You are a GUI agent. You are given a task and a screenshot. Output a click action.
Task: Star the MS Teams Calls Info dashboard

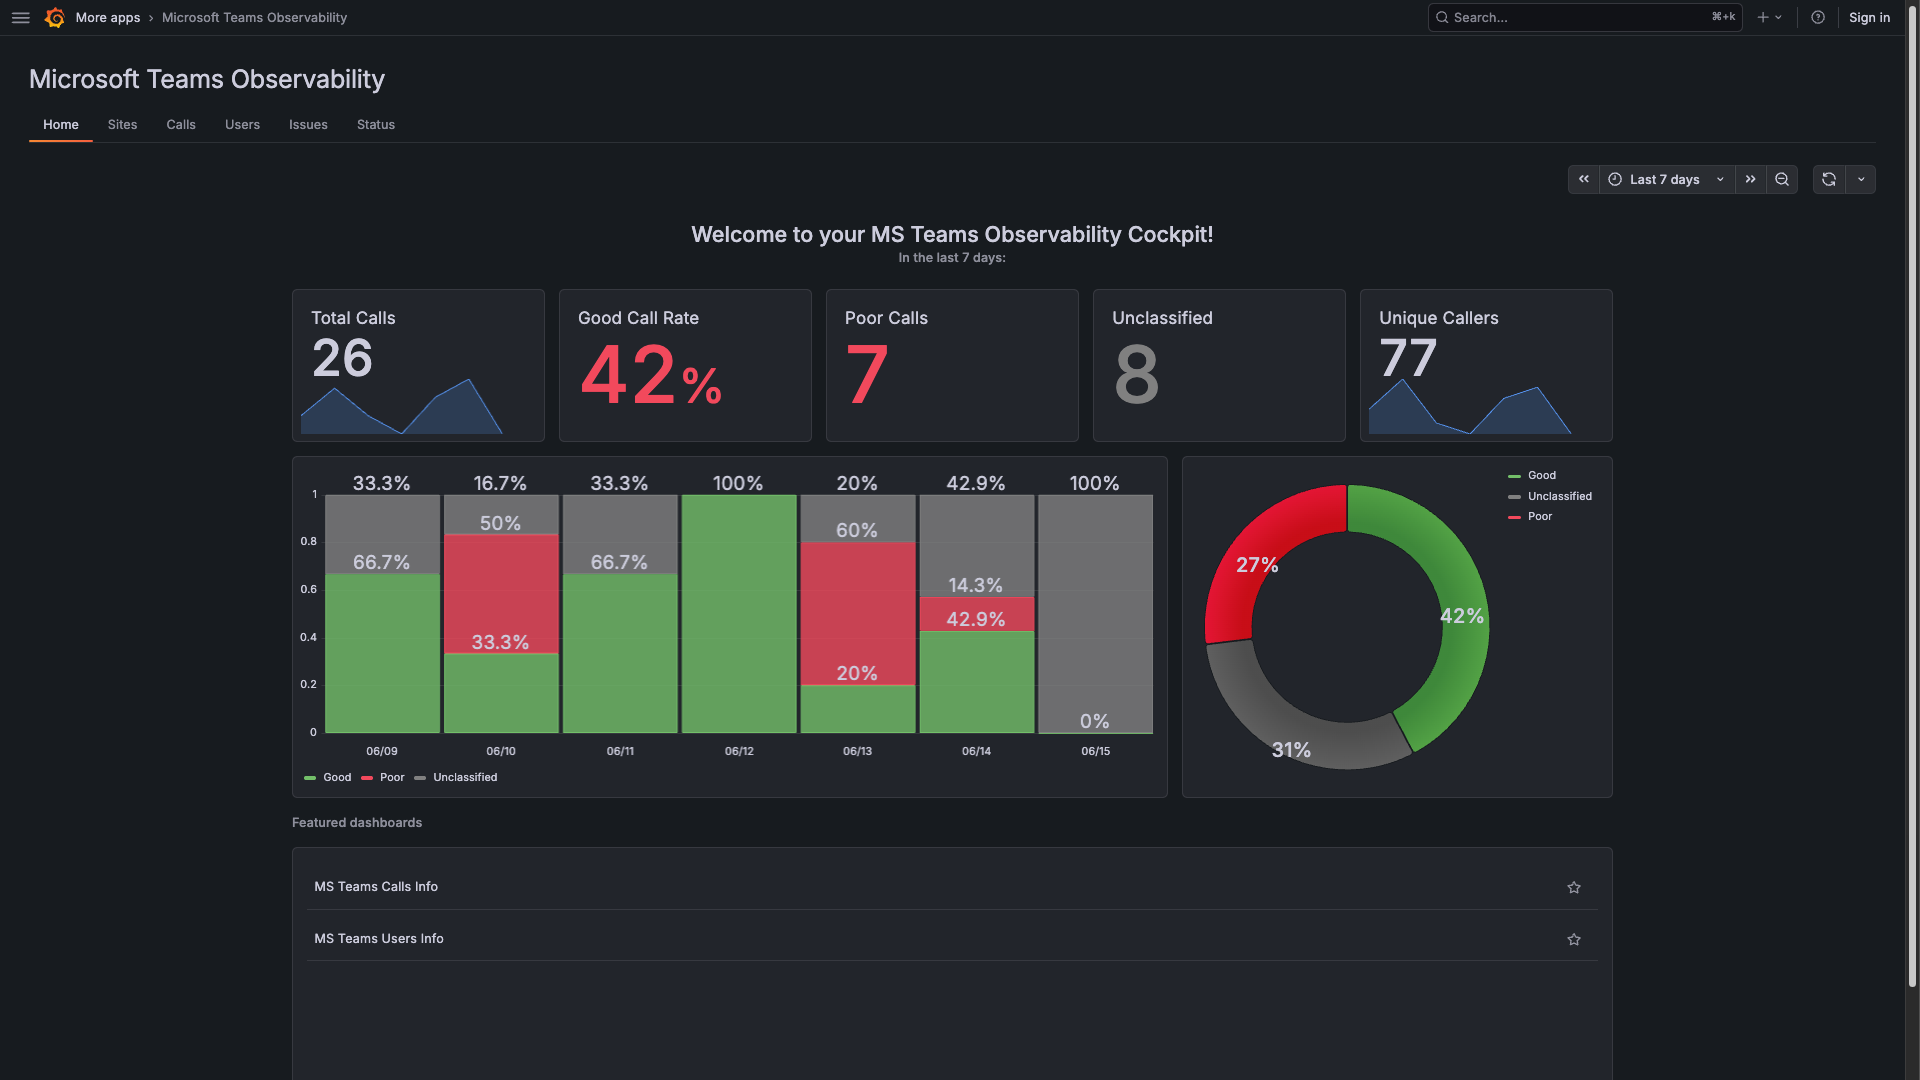pos(1574,887)
